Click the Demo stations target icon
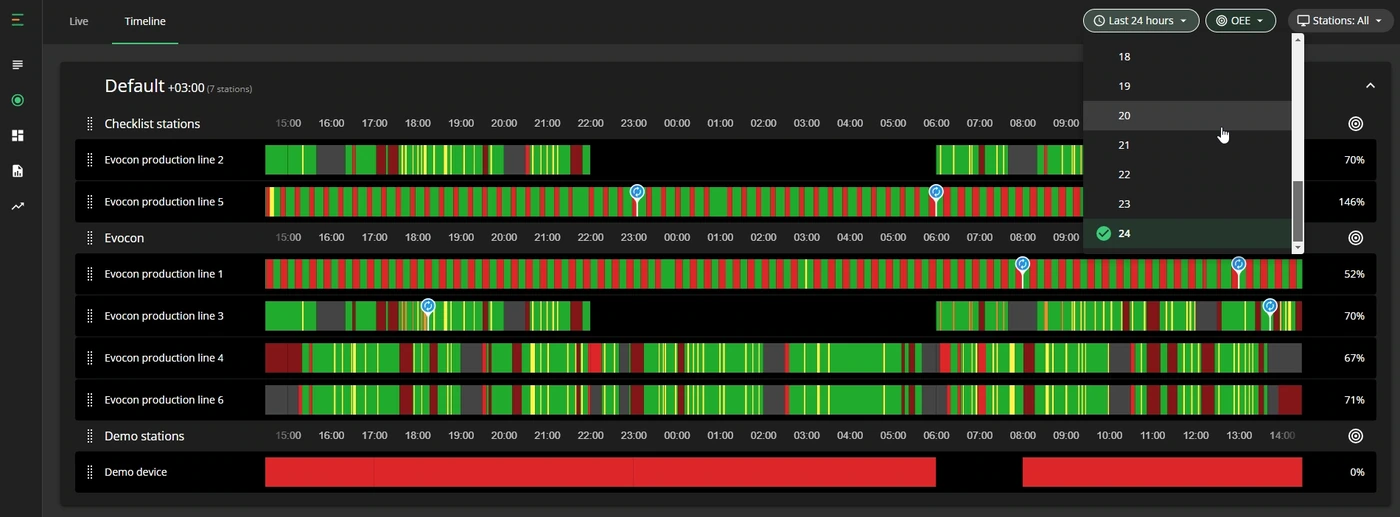 tap(1355, 436)
